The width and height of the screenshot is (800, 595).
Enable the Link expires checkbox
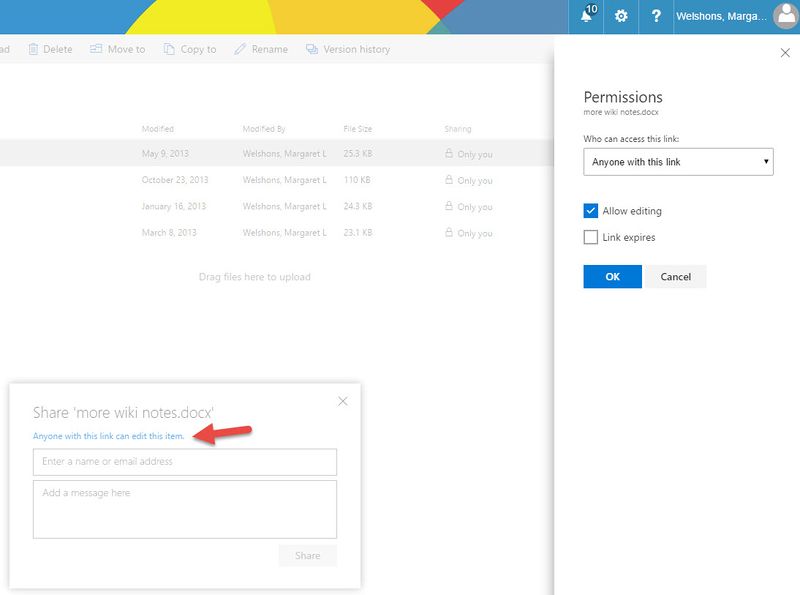(x=591, y=237)
